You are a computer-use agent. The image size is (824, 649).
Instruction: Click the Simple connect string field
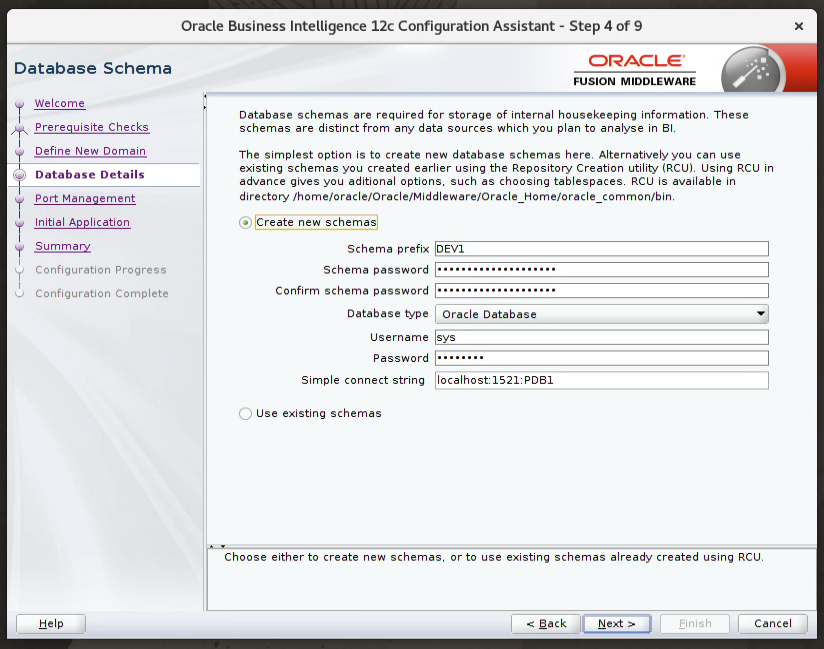pos(602,380)
